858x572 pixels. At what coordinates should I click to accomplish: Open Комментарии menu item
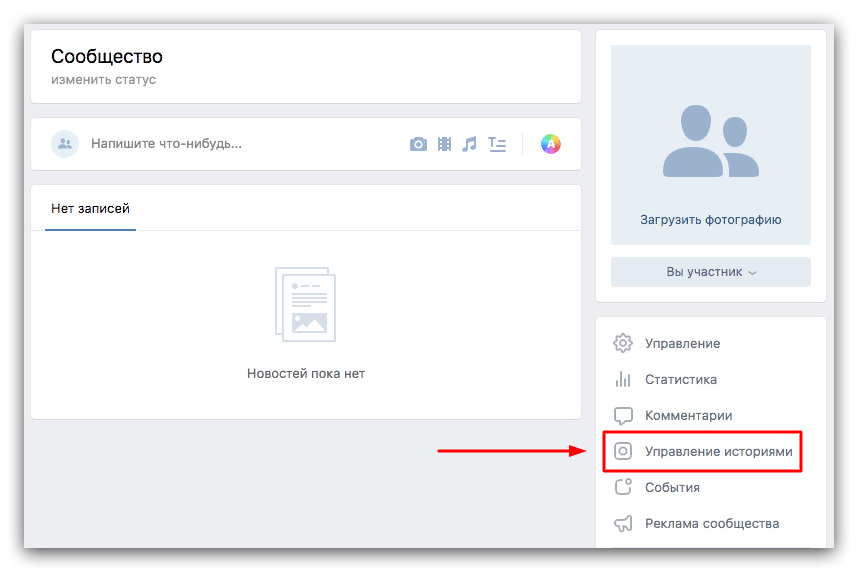tap(688, 415)
